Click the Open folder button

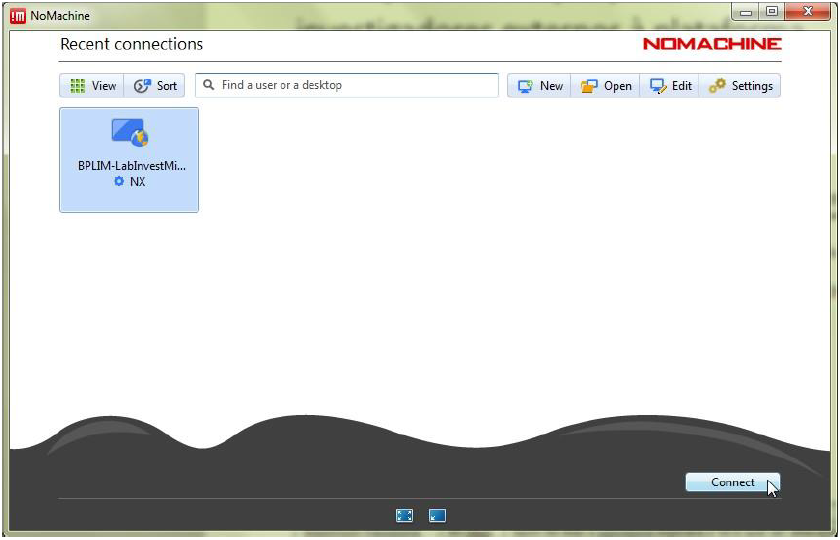tap(606, 86)
